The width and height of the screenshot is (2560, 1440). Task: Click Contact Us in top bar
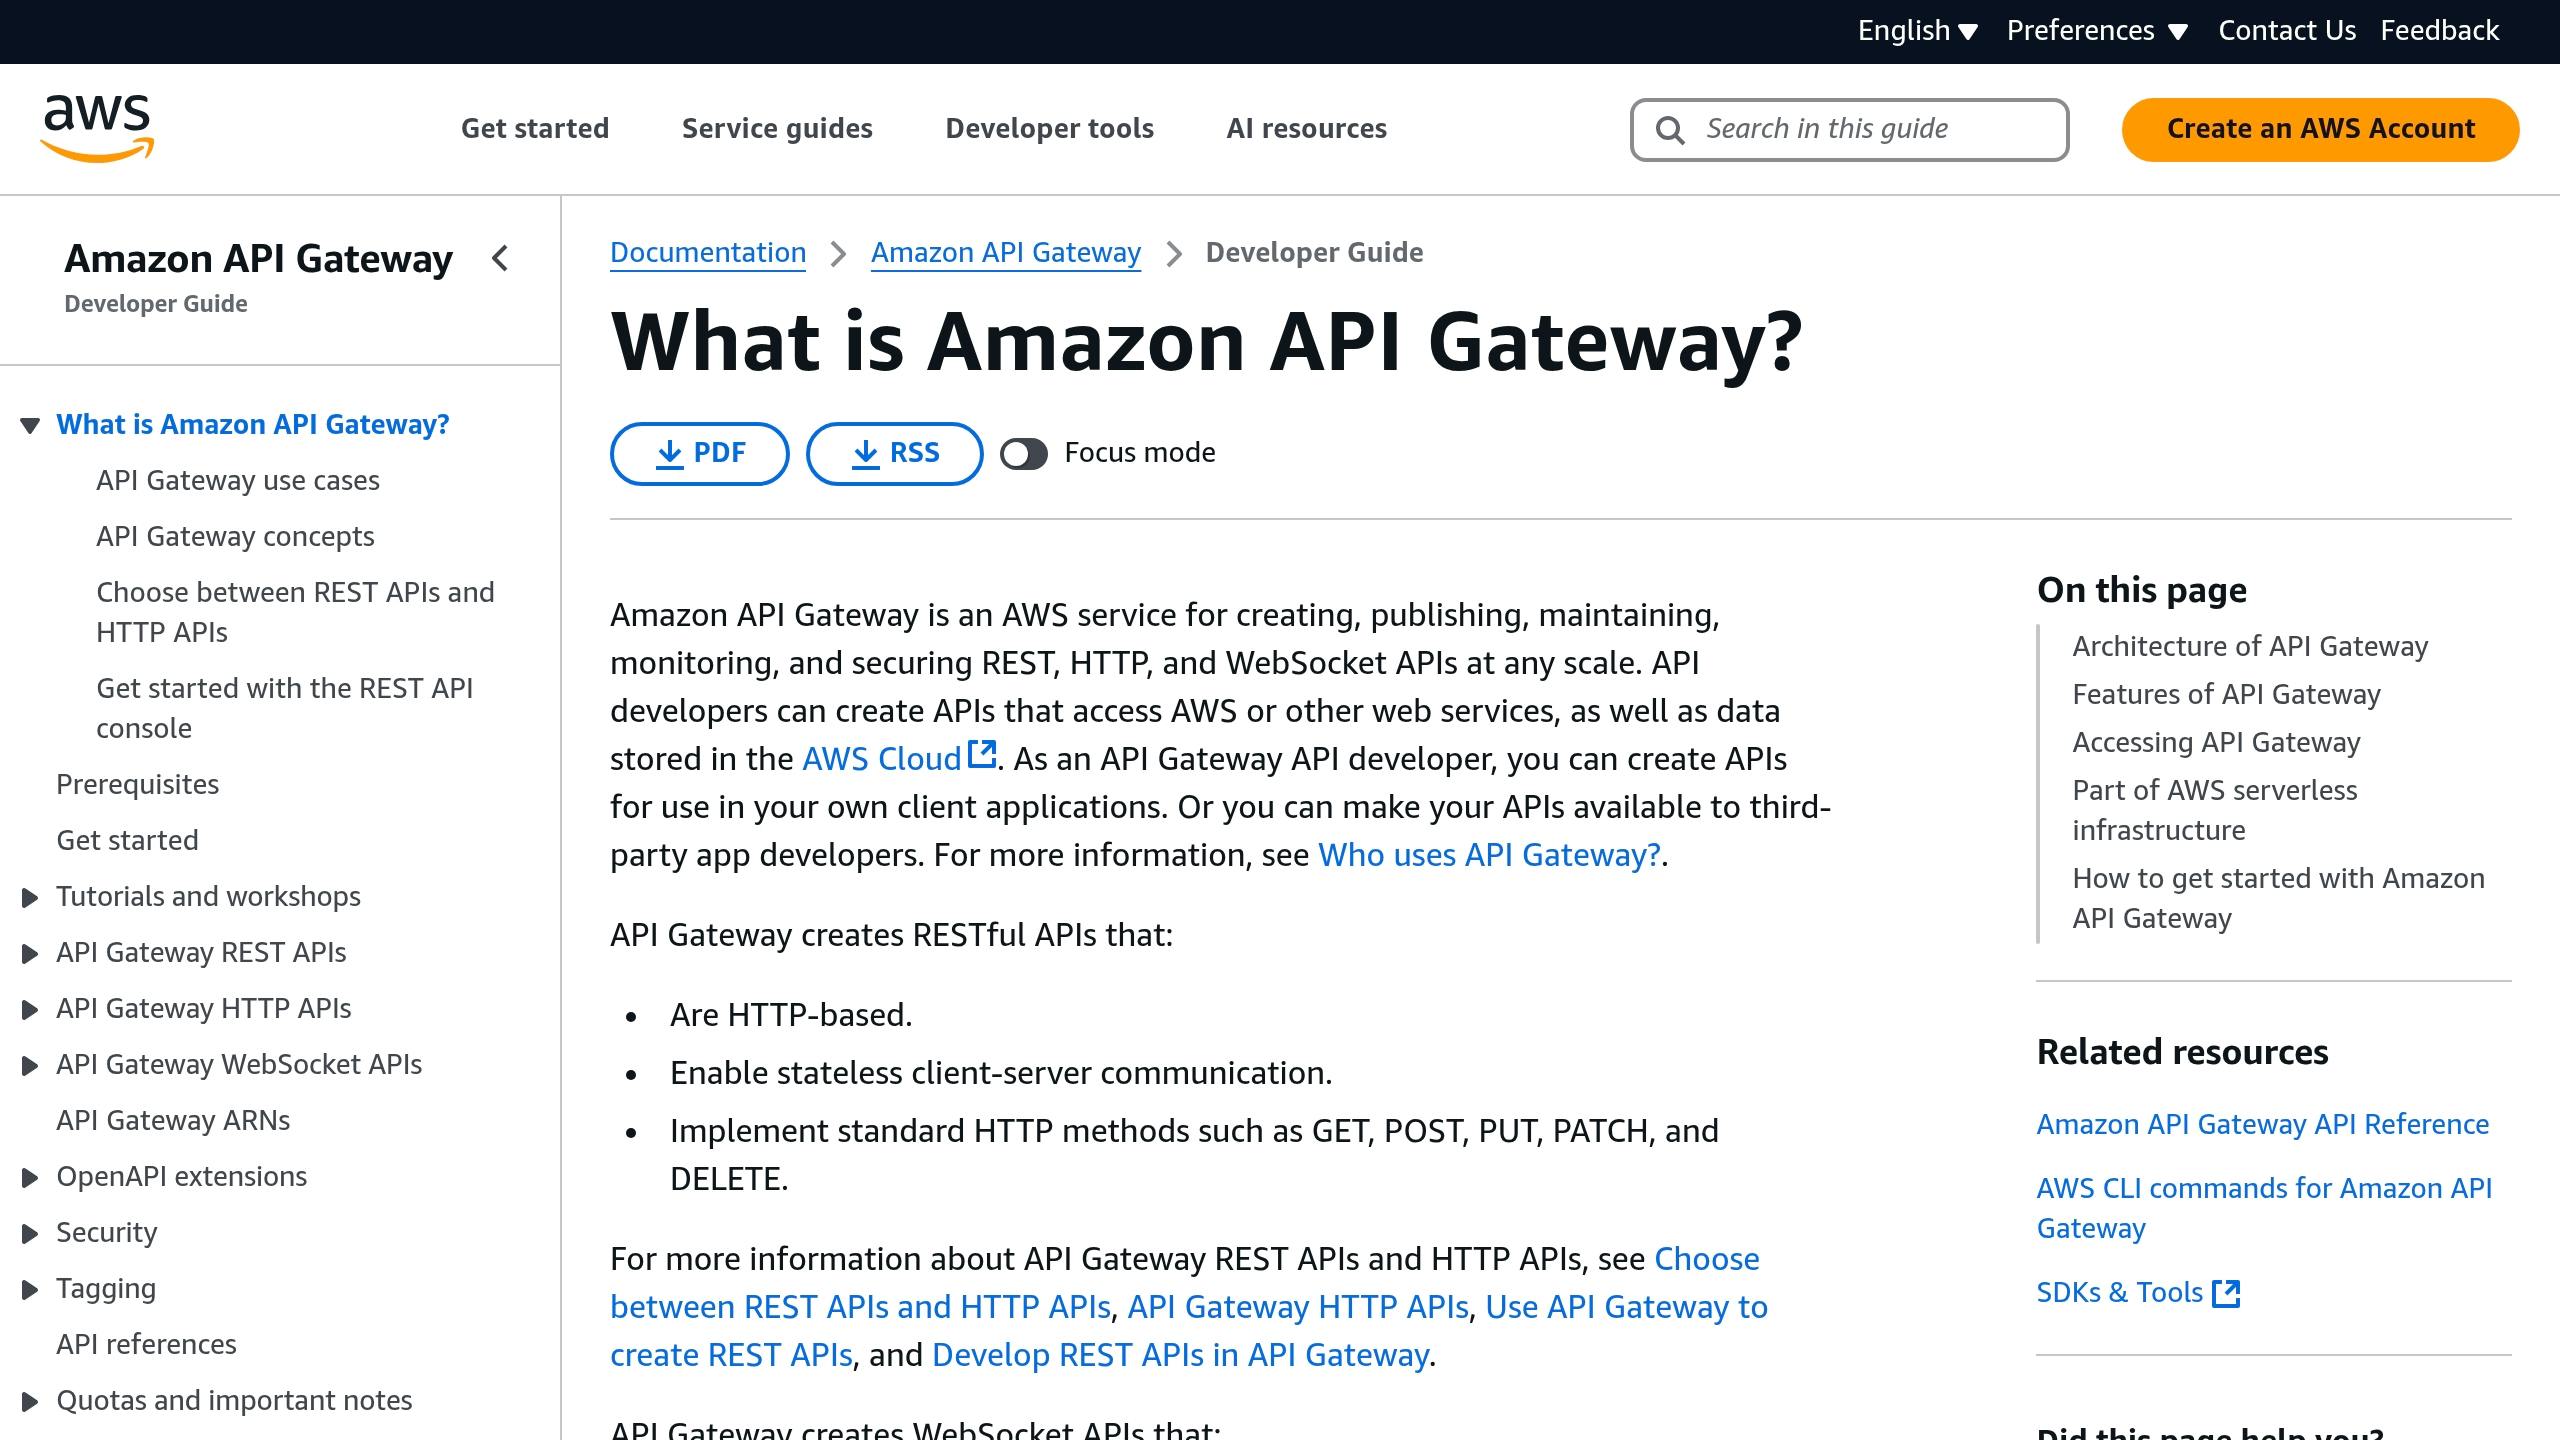point(2287,31)
